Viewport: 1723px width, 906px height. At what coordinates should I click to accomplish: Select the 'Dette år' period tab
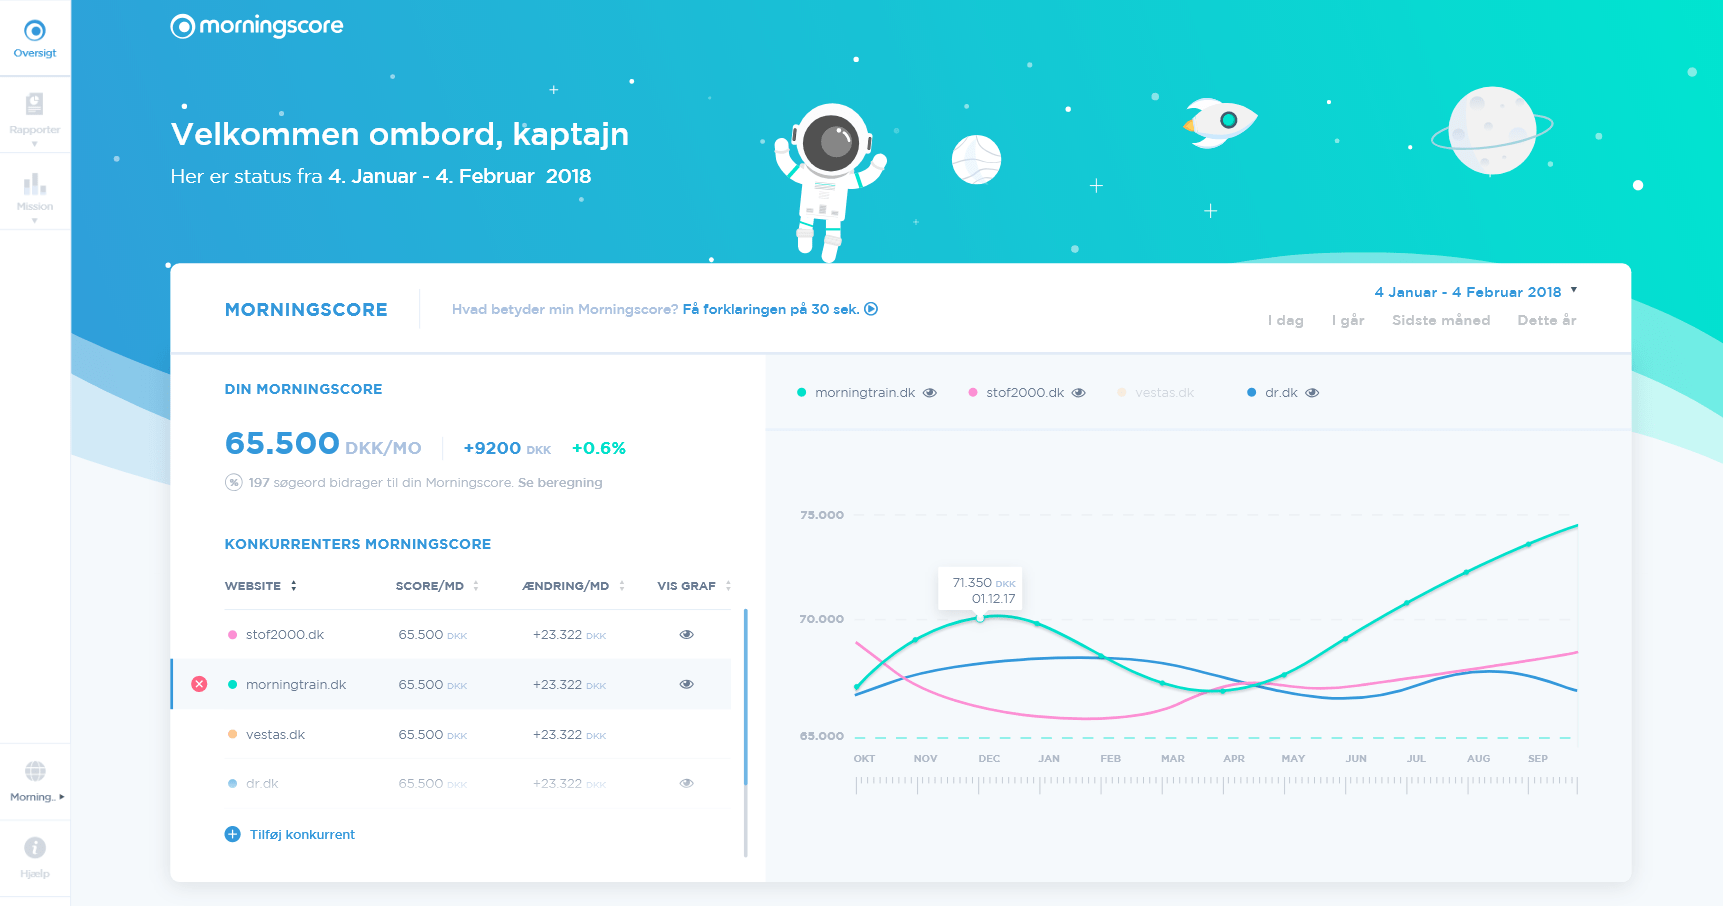(1547, 320)
